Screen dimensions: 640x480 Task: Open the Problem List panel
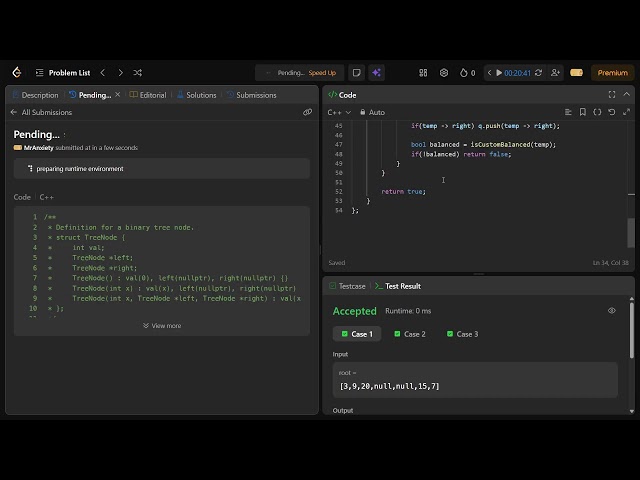tap(63, 73)
